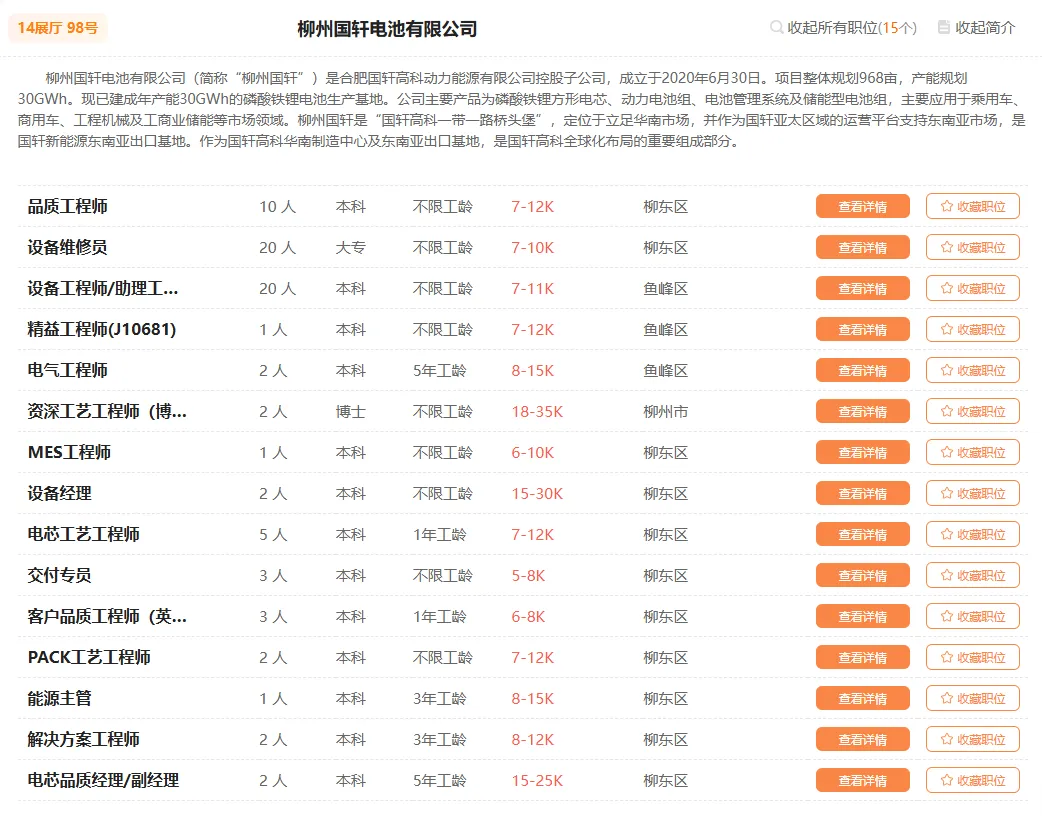Open the 客户品质工程师 job title
Screen dimensions: 1042x816
pyautogui.click(x=107, y=617)
